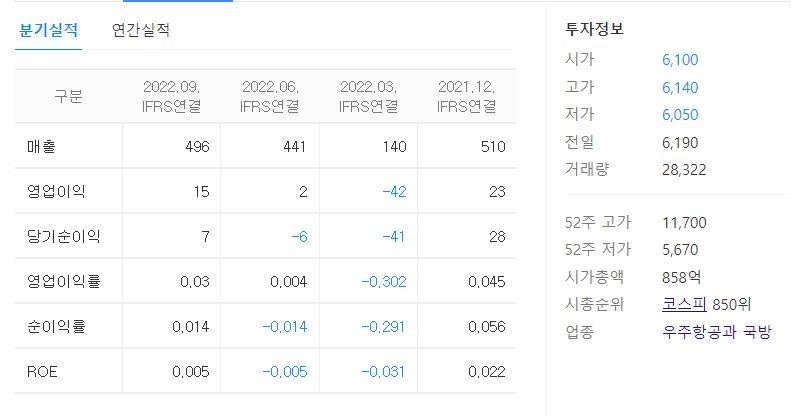Click the 업종 label
The image size is (803, 416).
579,332
